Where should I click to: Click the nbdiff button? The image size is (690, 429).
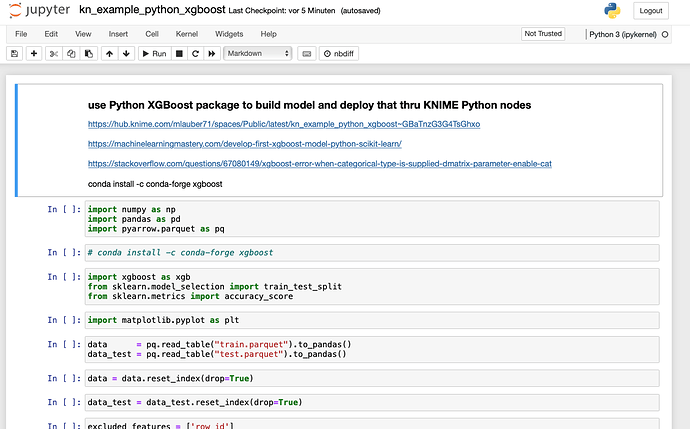tap(339, 54)
